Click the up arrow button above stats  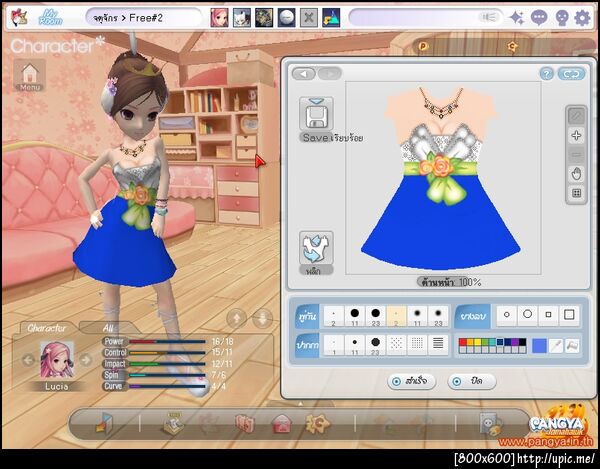(x=236, y=318)
